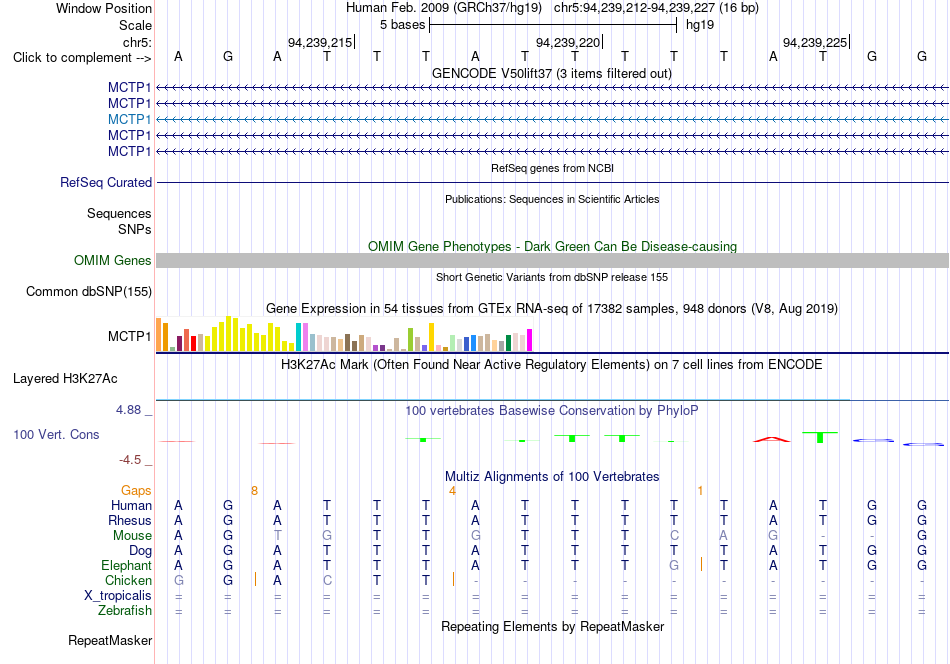The image size is (950, 664).
Task: Select the light blue MCTP1 transcript label
Action: click(129, 119)
